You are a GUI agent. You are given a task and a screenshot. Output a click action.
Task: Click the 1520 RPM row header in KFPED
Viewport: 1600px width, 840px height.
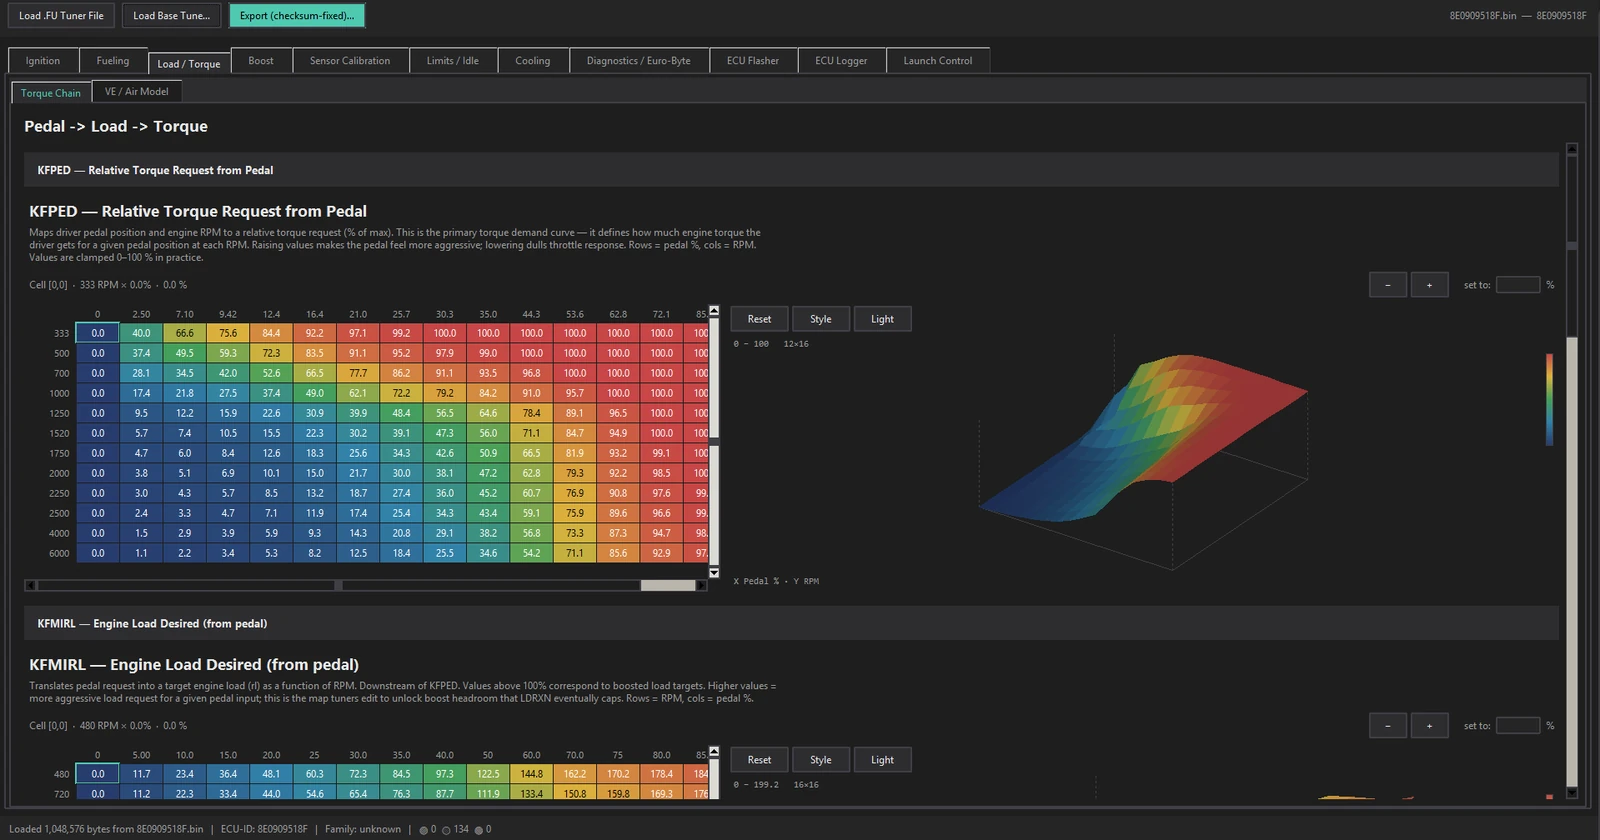click(x=60, y=433)
